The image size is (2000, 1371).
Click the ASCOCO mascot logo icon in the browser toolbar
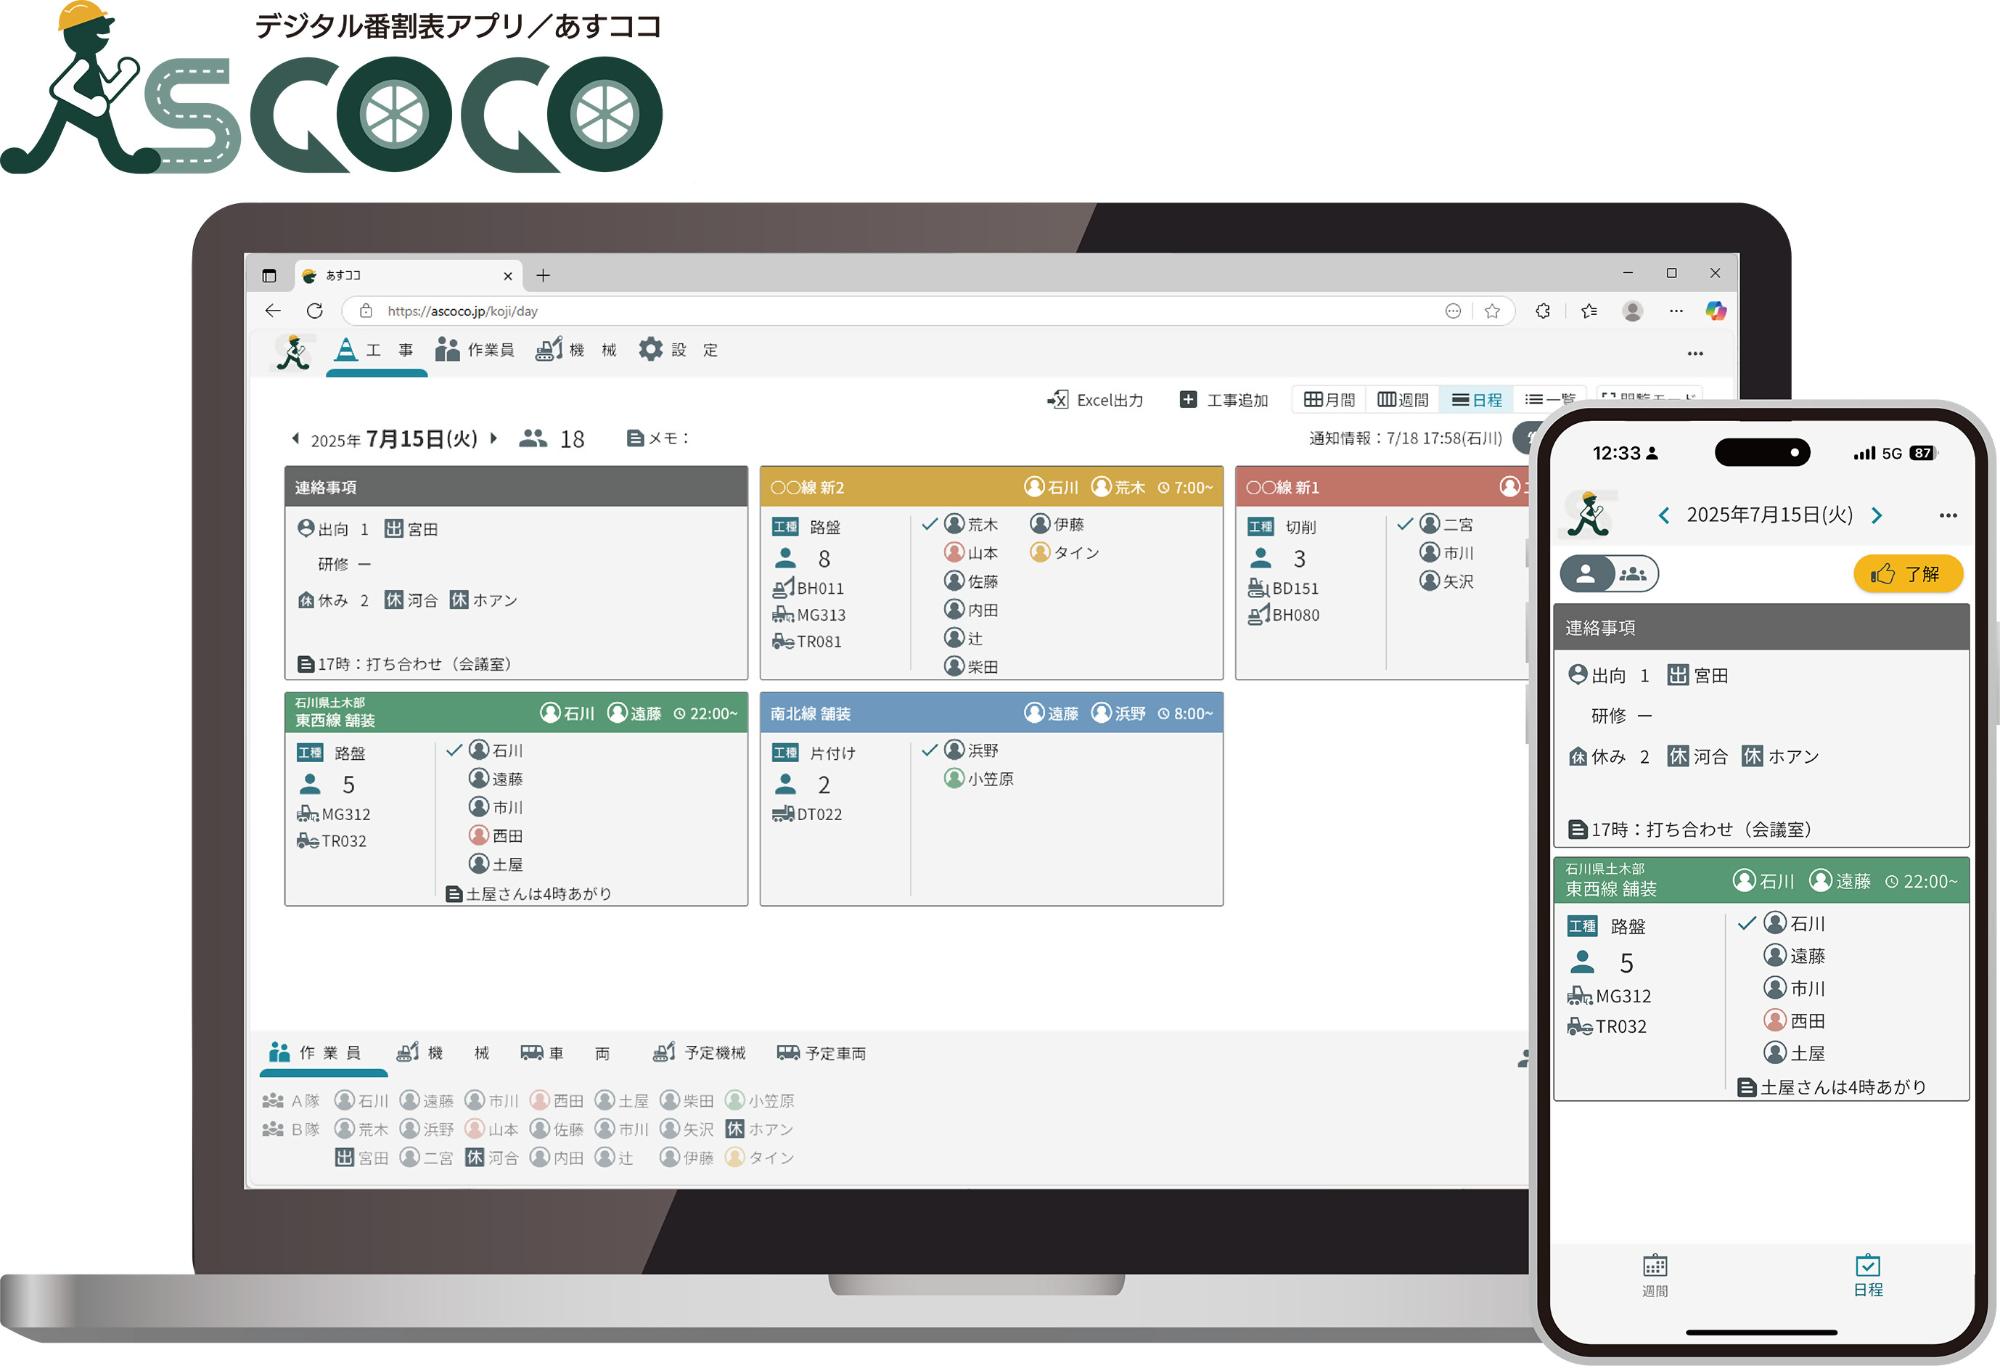[290, 352]
